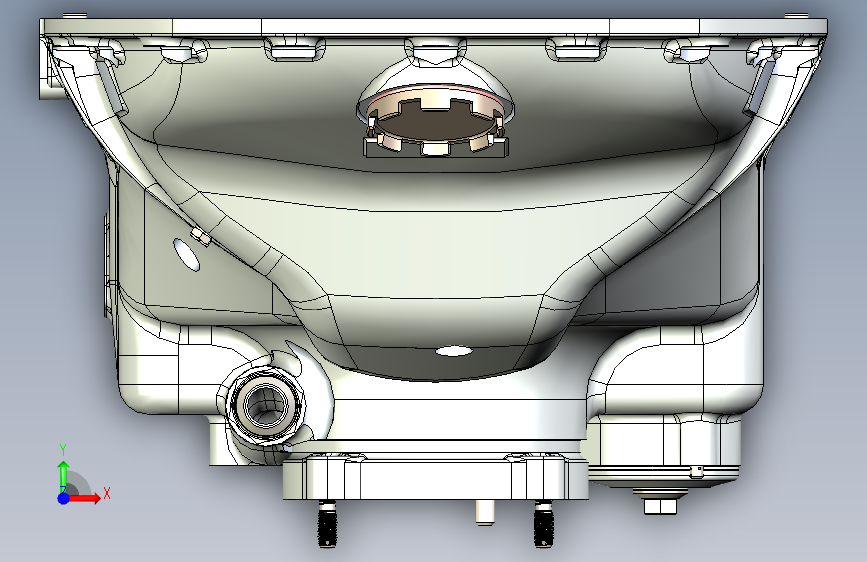Select the oval hole at the bowl bottom
Image resolution: width=867 pixels, height=562 pixels.
454,351
